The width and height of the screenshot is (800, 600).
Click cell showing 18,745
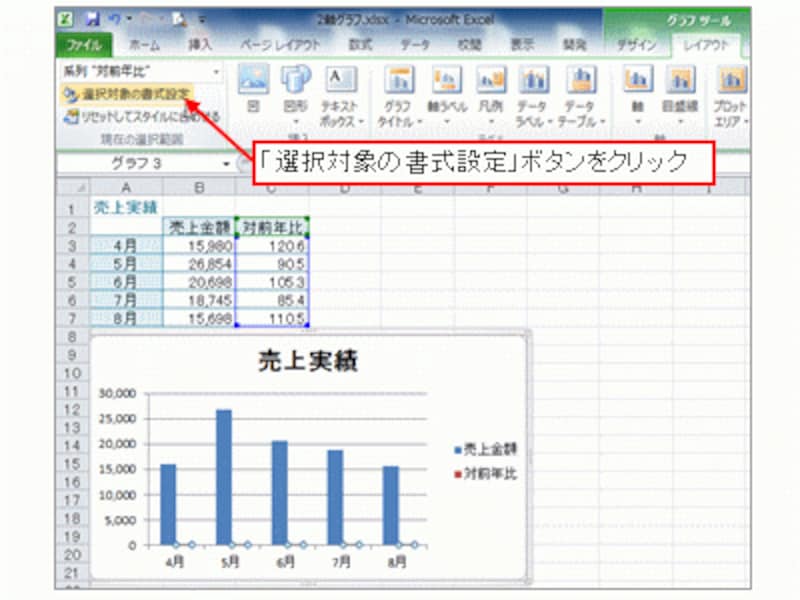[x=199, y=300]
